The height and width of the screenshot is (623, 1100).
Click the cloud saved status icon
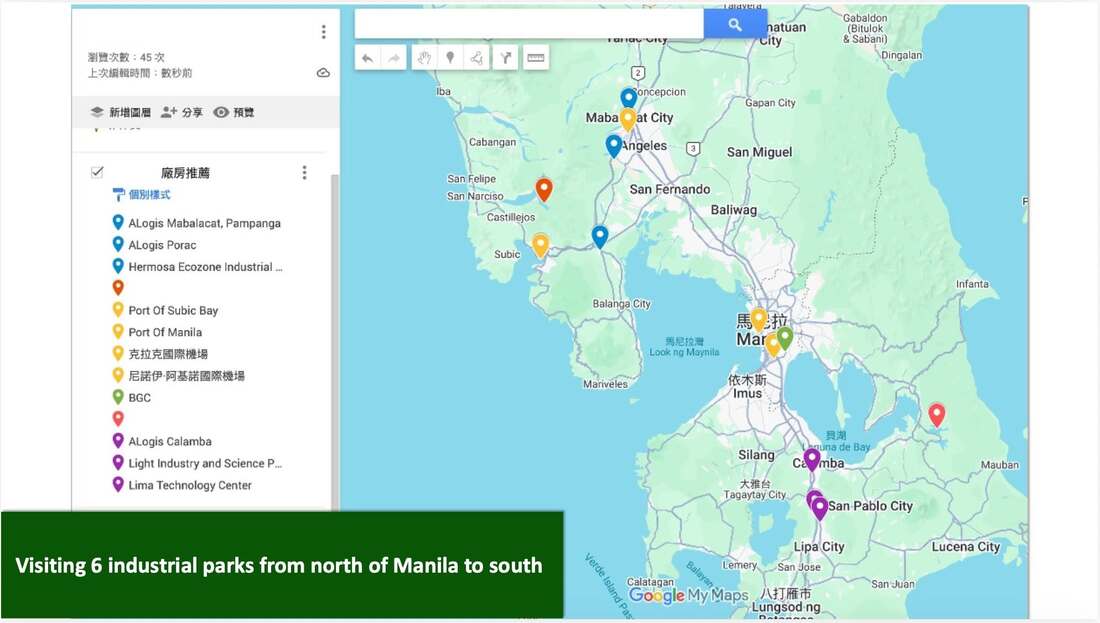[323, 73]
